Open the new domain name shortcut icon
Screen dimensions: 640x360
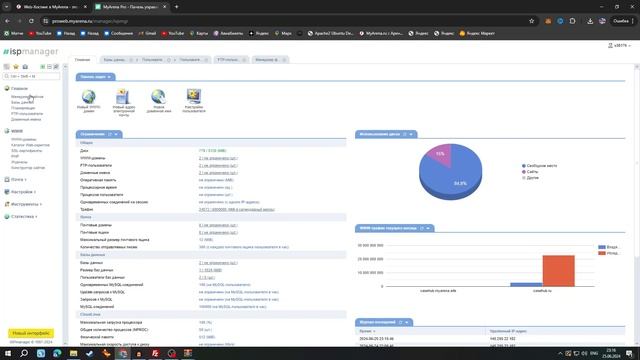(158, 97)
